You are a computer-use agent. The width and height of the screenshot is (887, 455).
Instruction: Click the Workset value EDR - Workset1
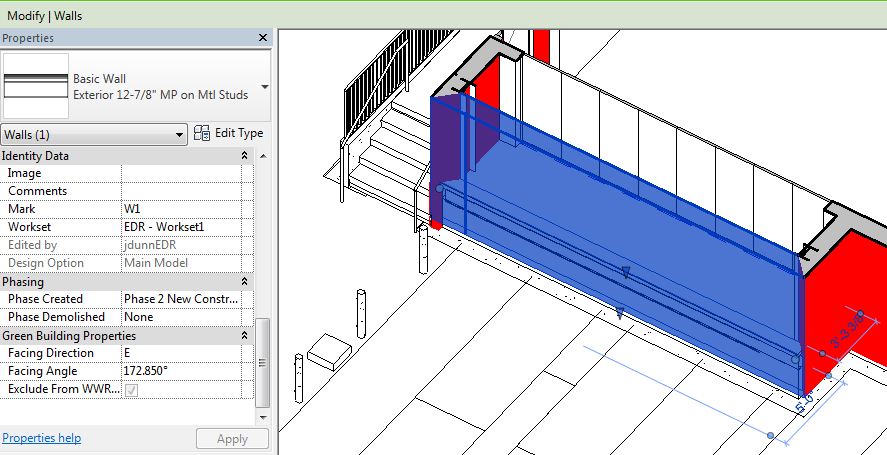[181, 227]
